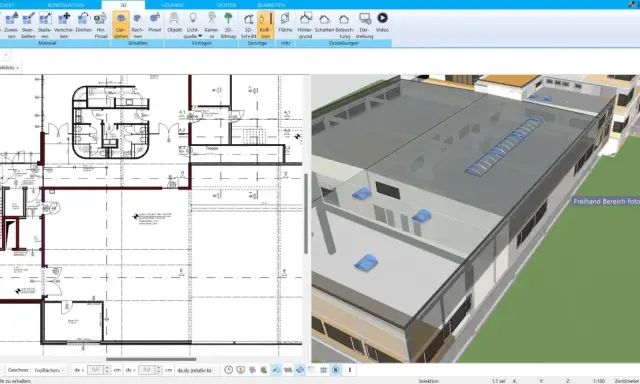This screenshot has height=384, width=640.
Task: Open the 3D-Schnitt tool
Action: click(248, 25)
